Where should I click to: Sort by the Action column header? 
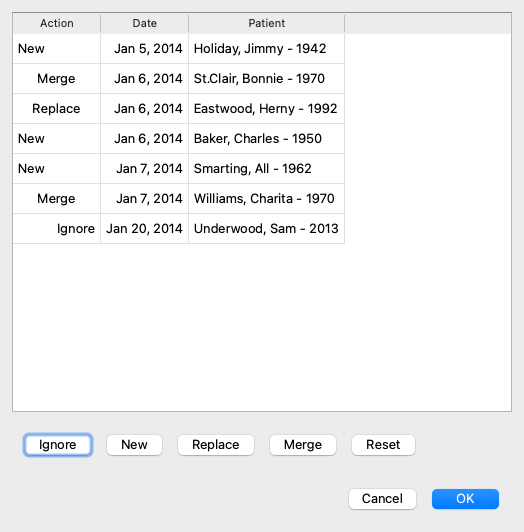pyautogui.click(x=57, y=23)
